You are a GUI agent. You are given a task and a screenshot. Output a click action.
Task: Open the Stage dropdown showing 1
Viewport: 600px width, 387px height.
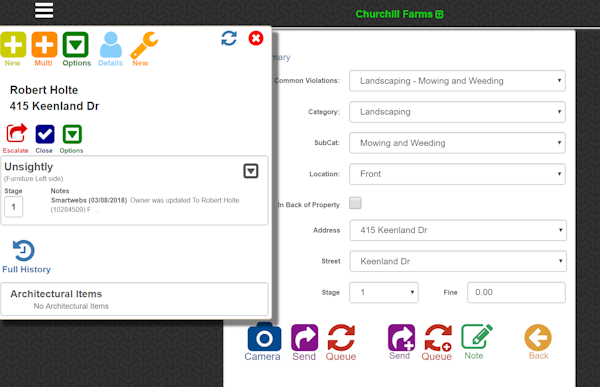pos(384,292)
